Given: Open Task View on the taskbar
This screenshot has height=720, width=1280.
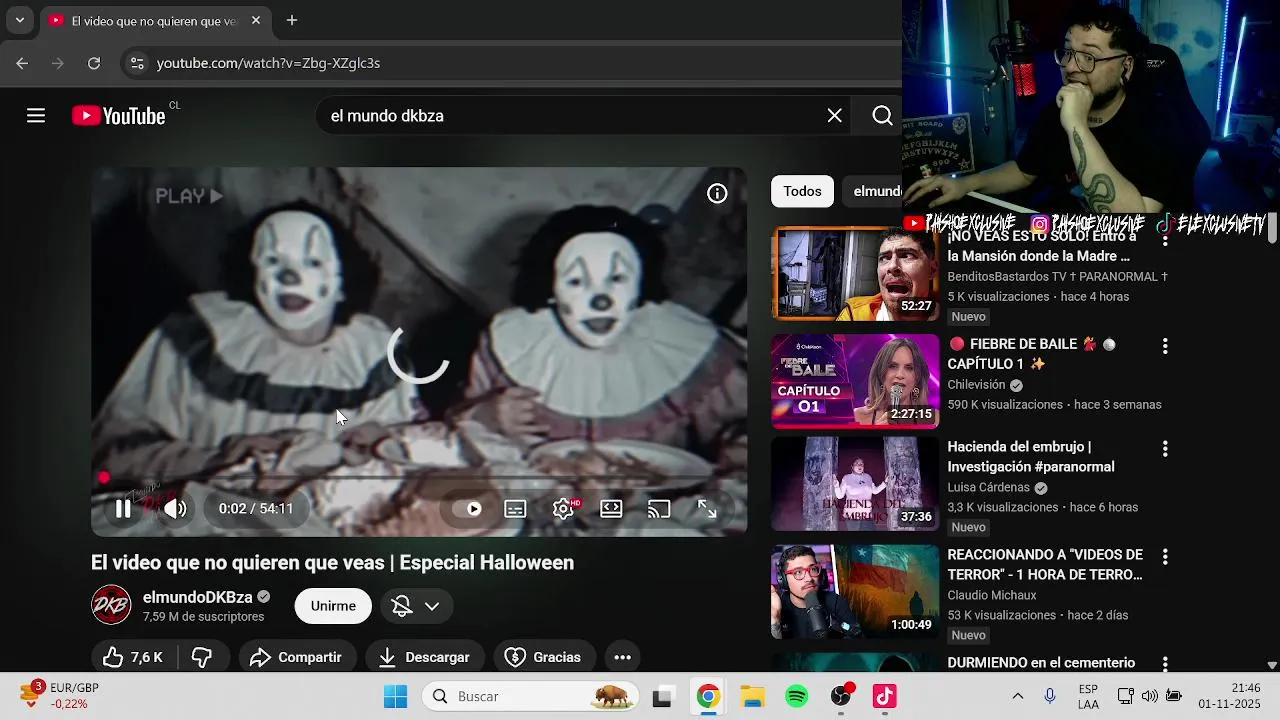Looking at the screenshot, I should point(662,697).
